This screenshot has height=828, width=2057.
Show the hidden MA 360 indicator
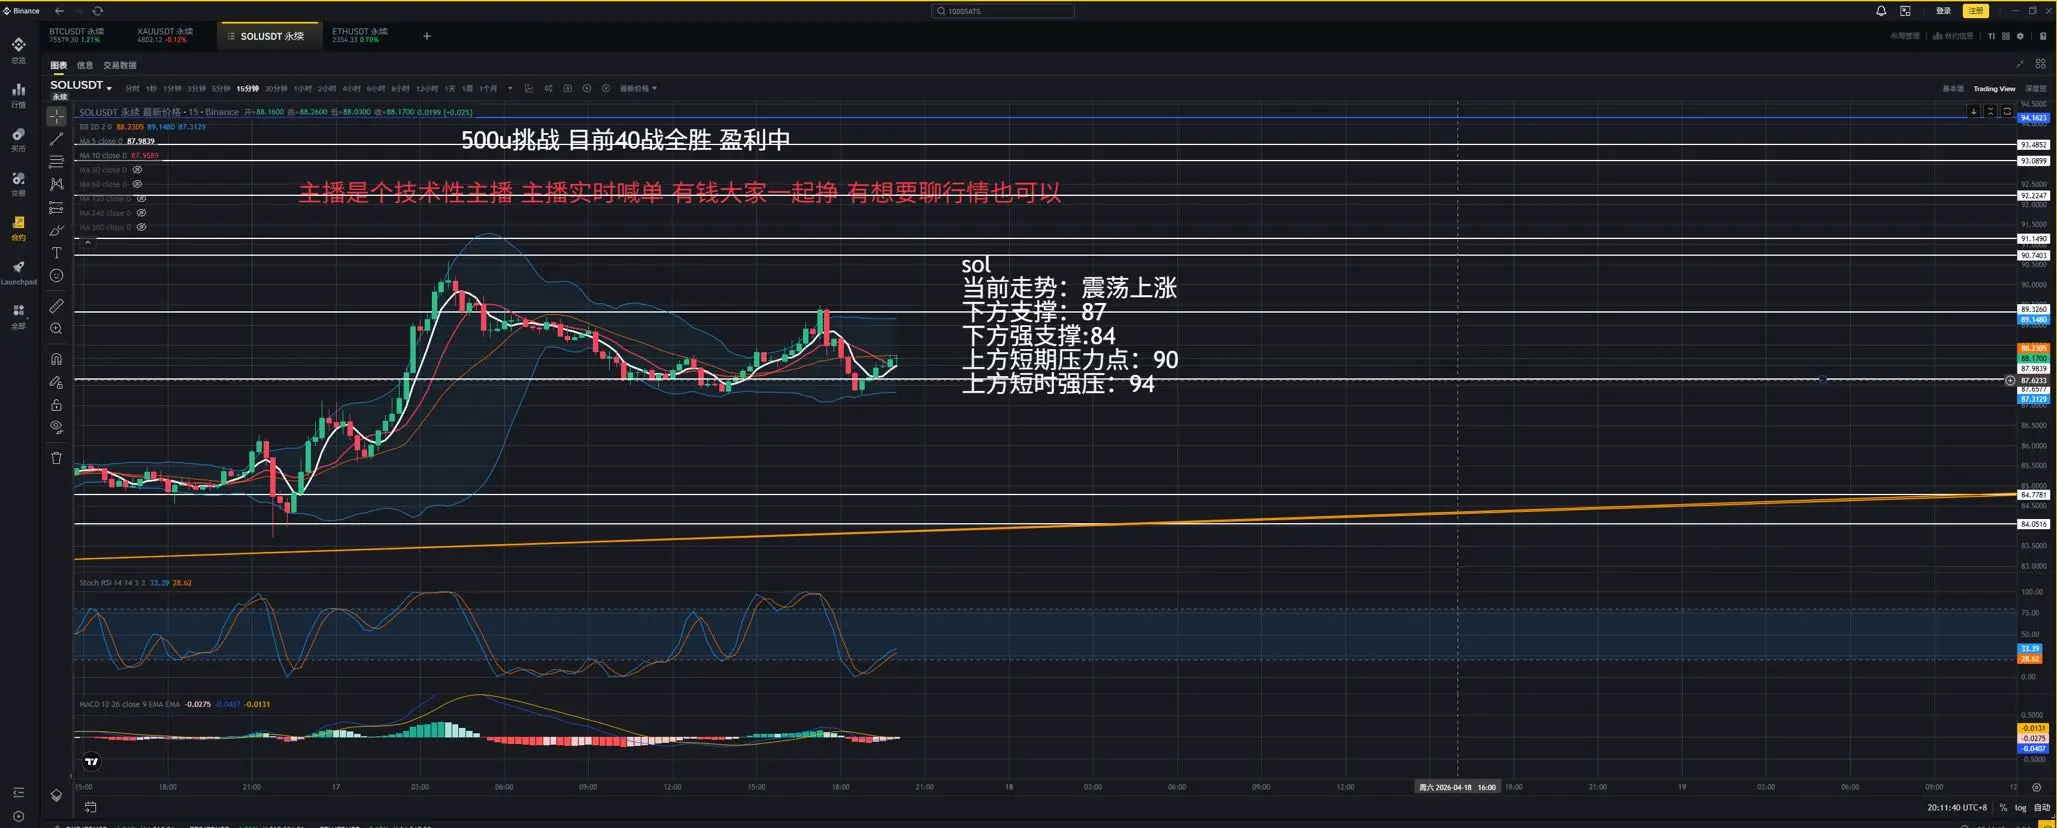[x=141, y=227]
